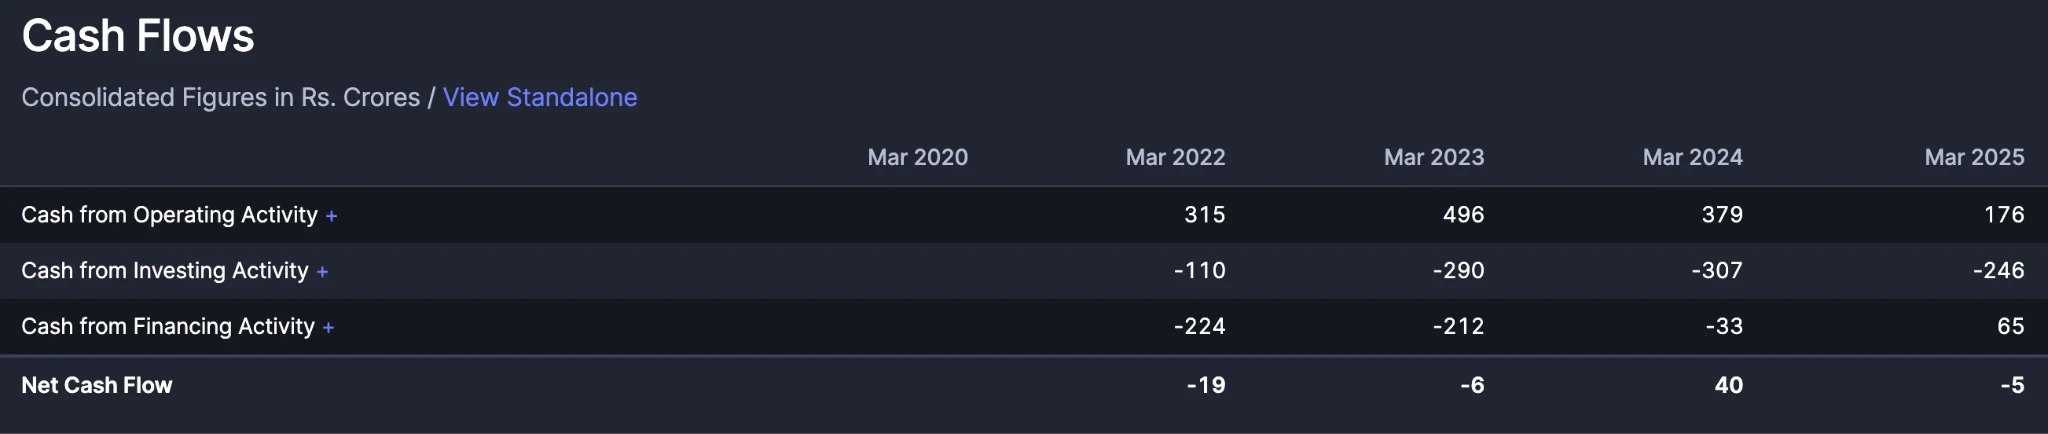Image resolution: width=2048 pixels, height=434 pixels.
Task: Click the Cash from Operating Activity label
Action: (x=169, y=215)
